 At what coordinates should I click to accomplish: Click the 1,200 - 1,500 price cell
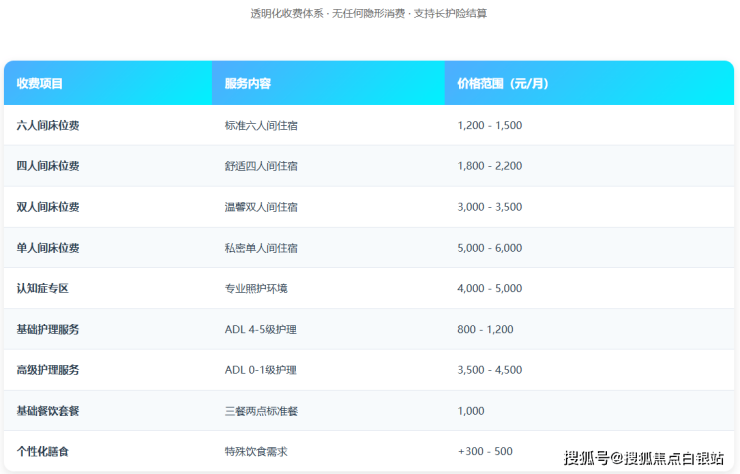click(489, 126)
